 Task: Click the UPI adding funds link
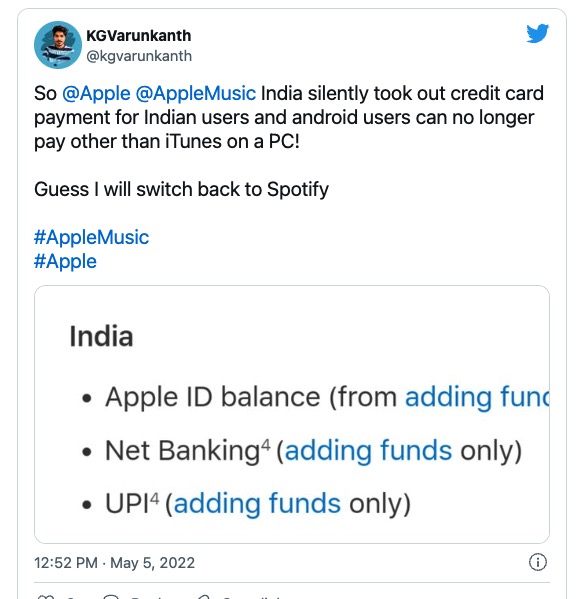coord(257,503)
